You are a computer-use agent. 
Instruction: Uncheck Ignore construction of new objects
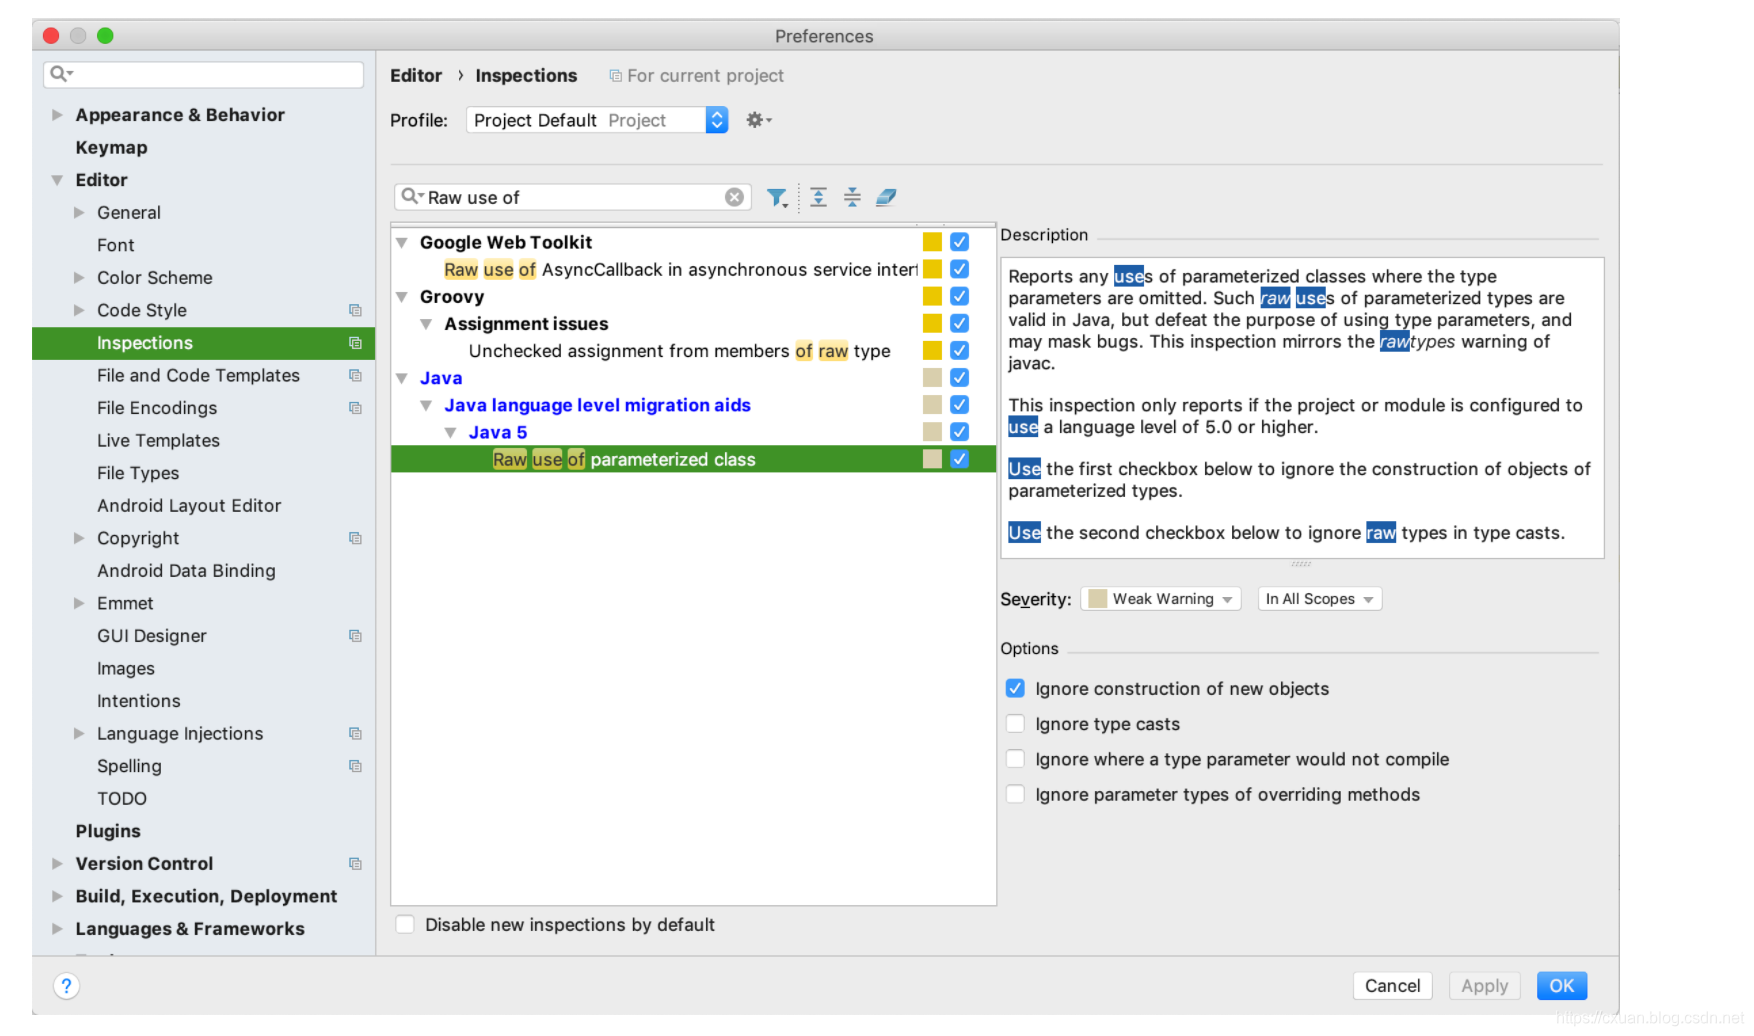(1015, 688)
